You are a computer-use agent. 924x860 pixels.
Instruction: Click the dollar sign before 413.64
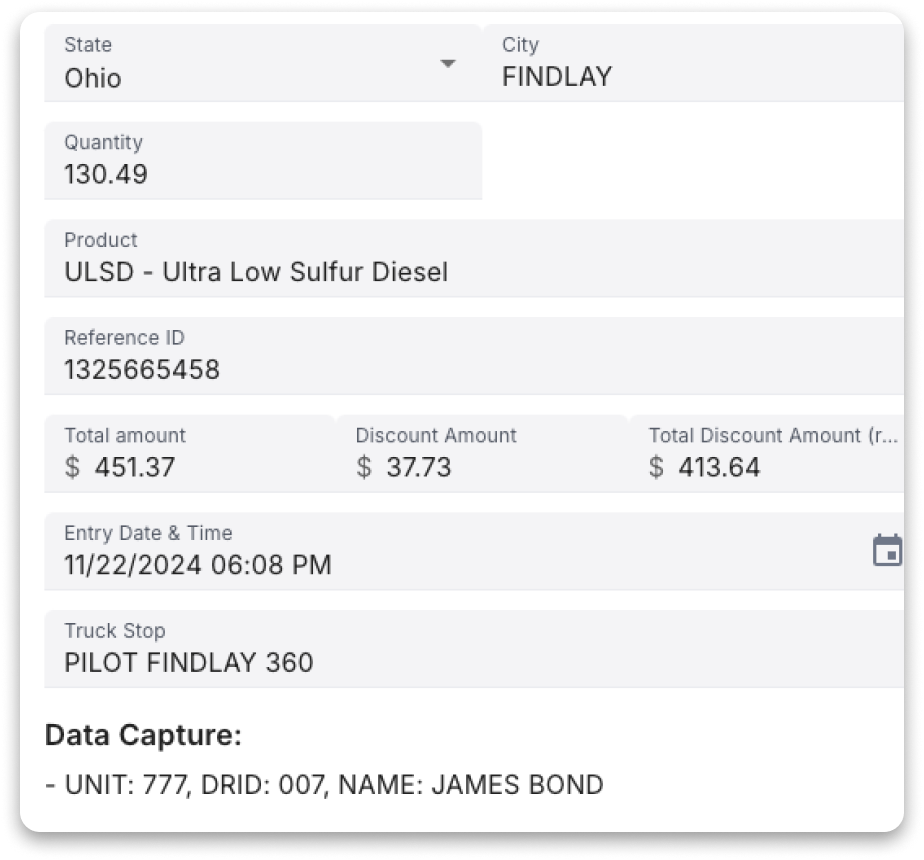656,467
